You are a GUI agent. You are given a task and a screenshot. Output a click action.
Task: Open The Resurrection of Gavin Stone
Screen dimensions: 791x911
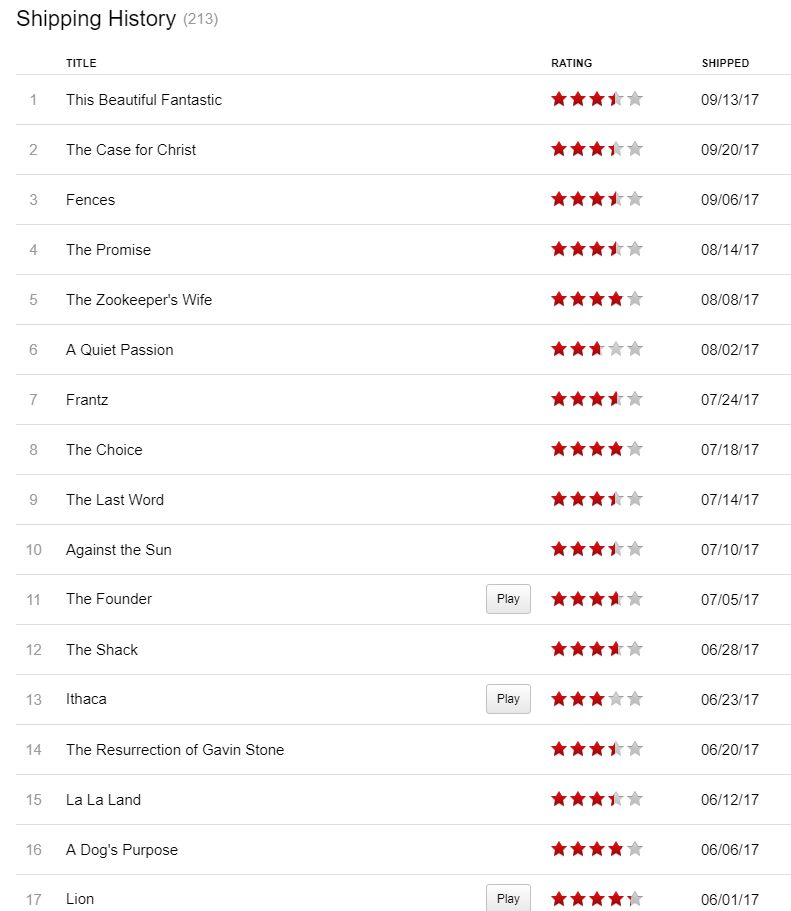pos(175,750)
